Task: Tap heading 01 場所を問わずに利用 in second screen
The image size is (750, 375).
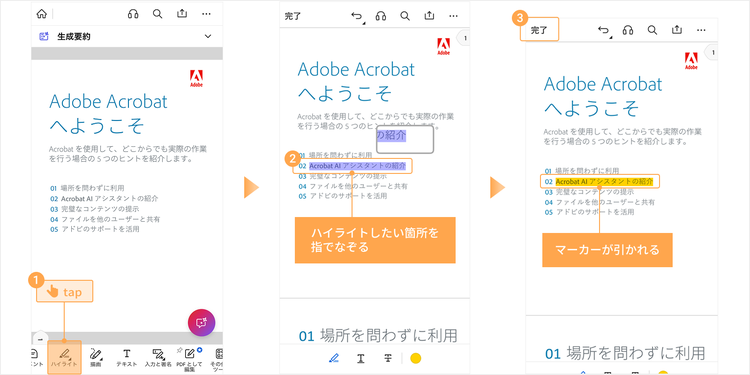Action: [x=378, y=336]
